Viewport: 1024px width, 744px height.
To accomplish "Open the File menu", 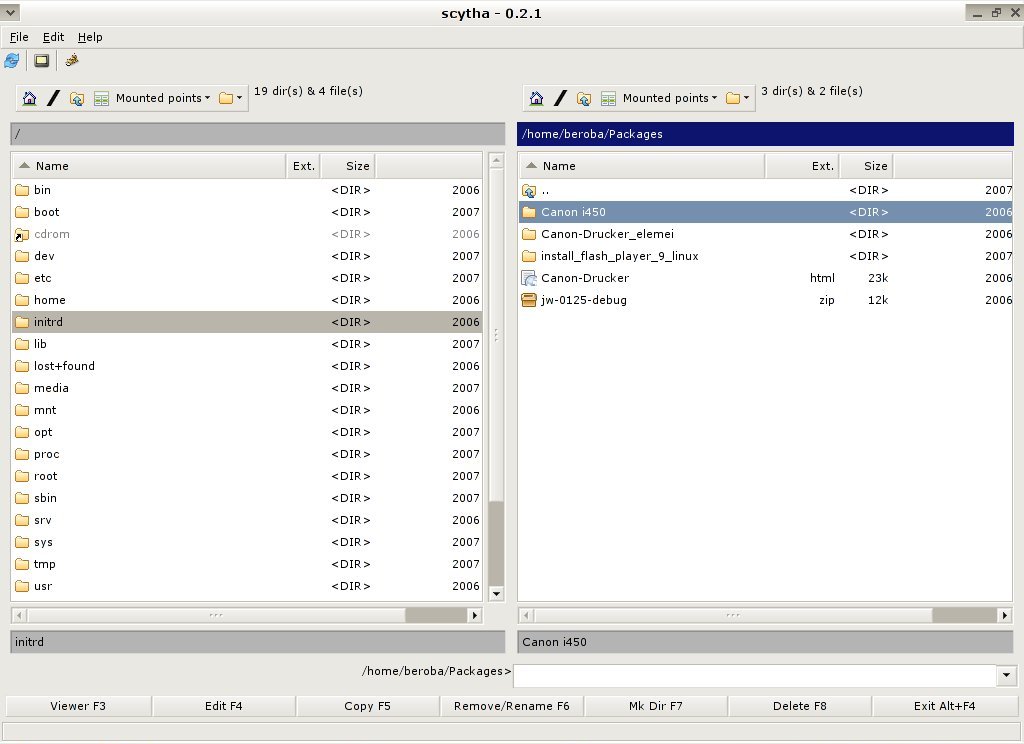I will click(x=19, y=37).
